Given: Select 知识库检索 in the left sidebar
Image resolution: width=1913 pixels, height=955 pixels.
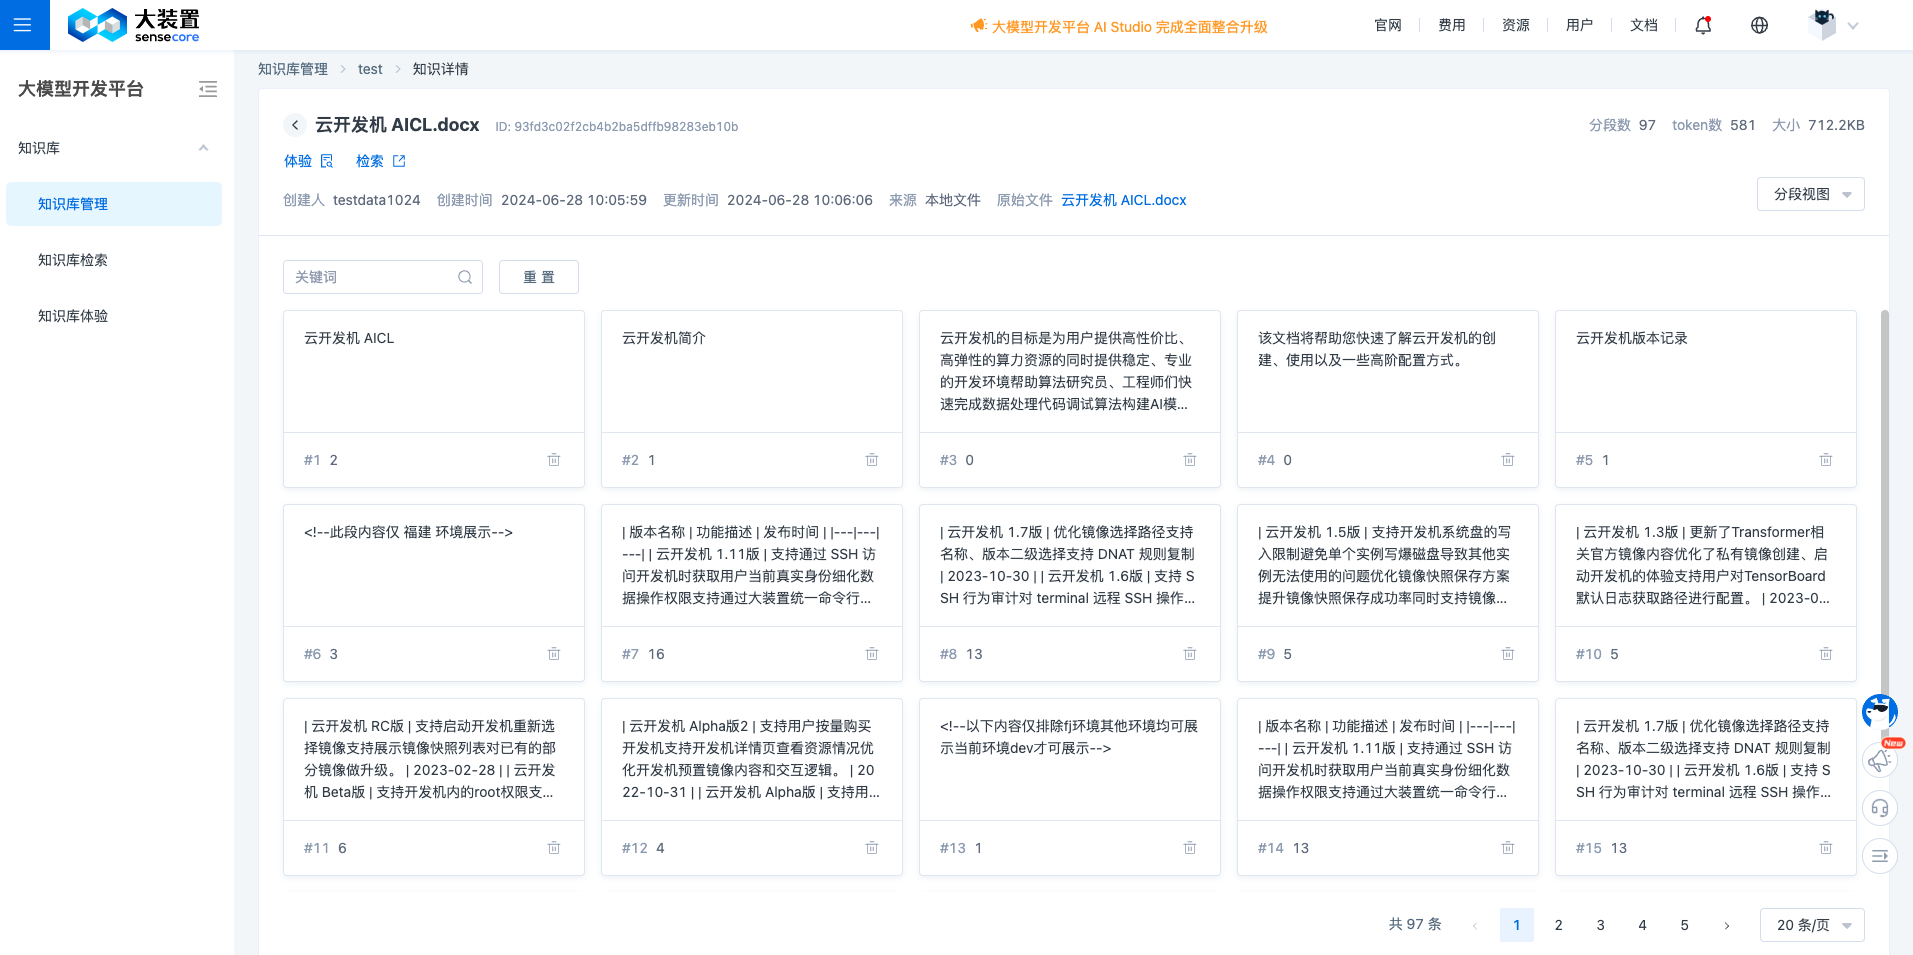Looking at the screenshot, I should coord(72,260).
